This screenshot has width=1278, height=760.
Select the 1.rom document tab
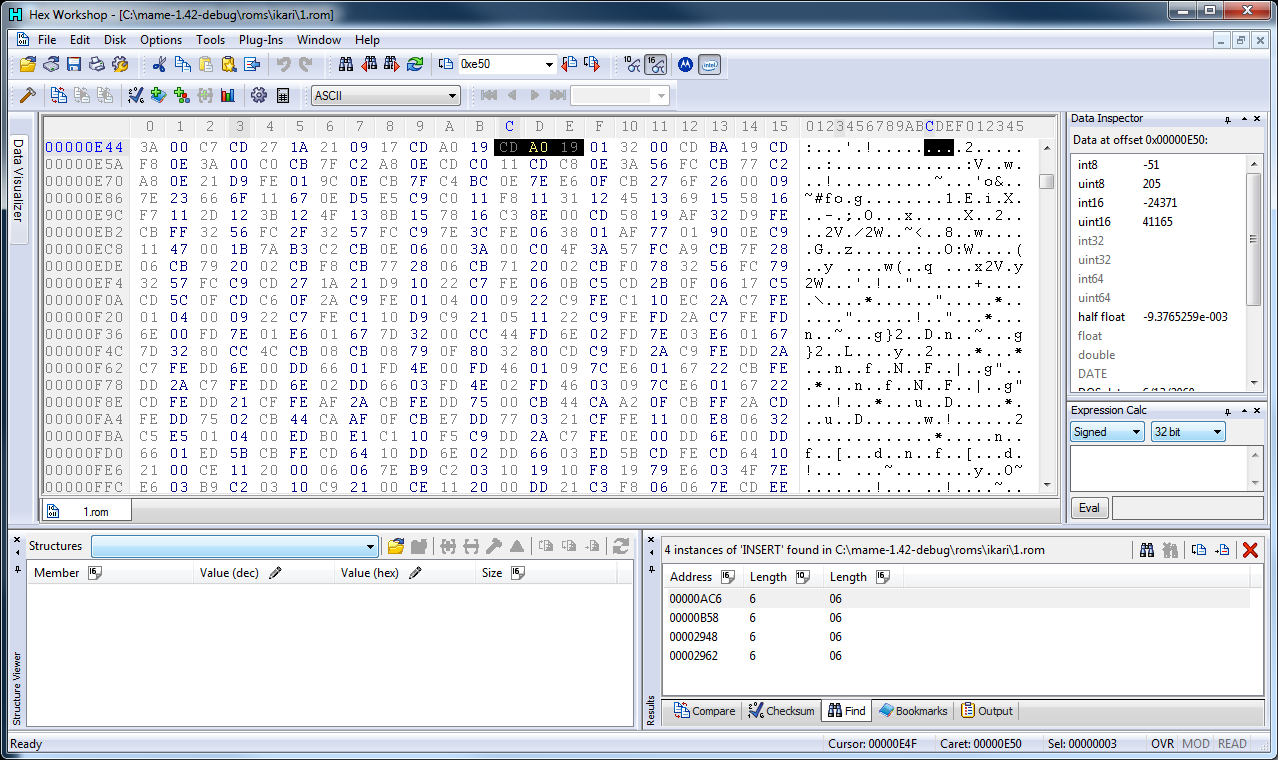pyautogui.click(x=85, y=511)
